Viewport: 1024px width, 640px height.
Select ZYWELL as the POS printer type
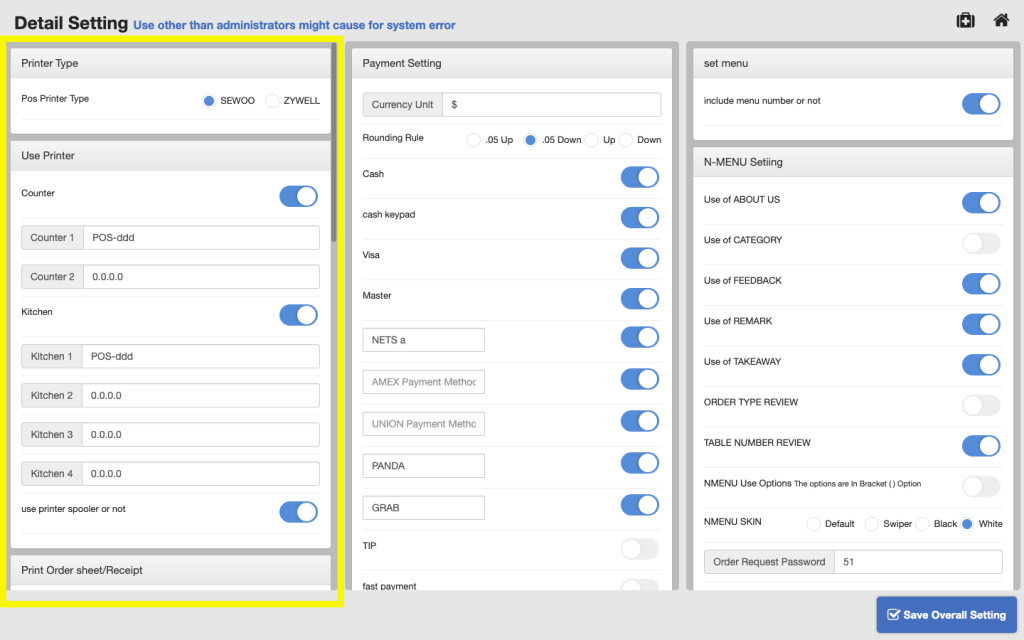click(x=272, y=101)
